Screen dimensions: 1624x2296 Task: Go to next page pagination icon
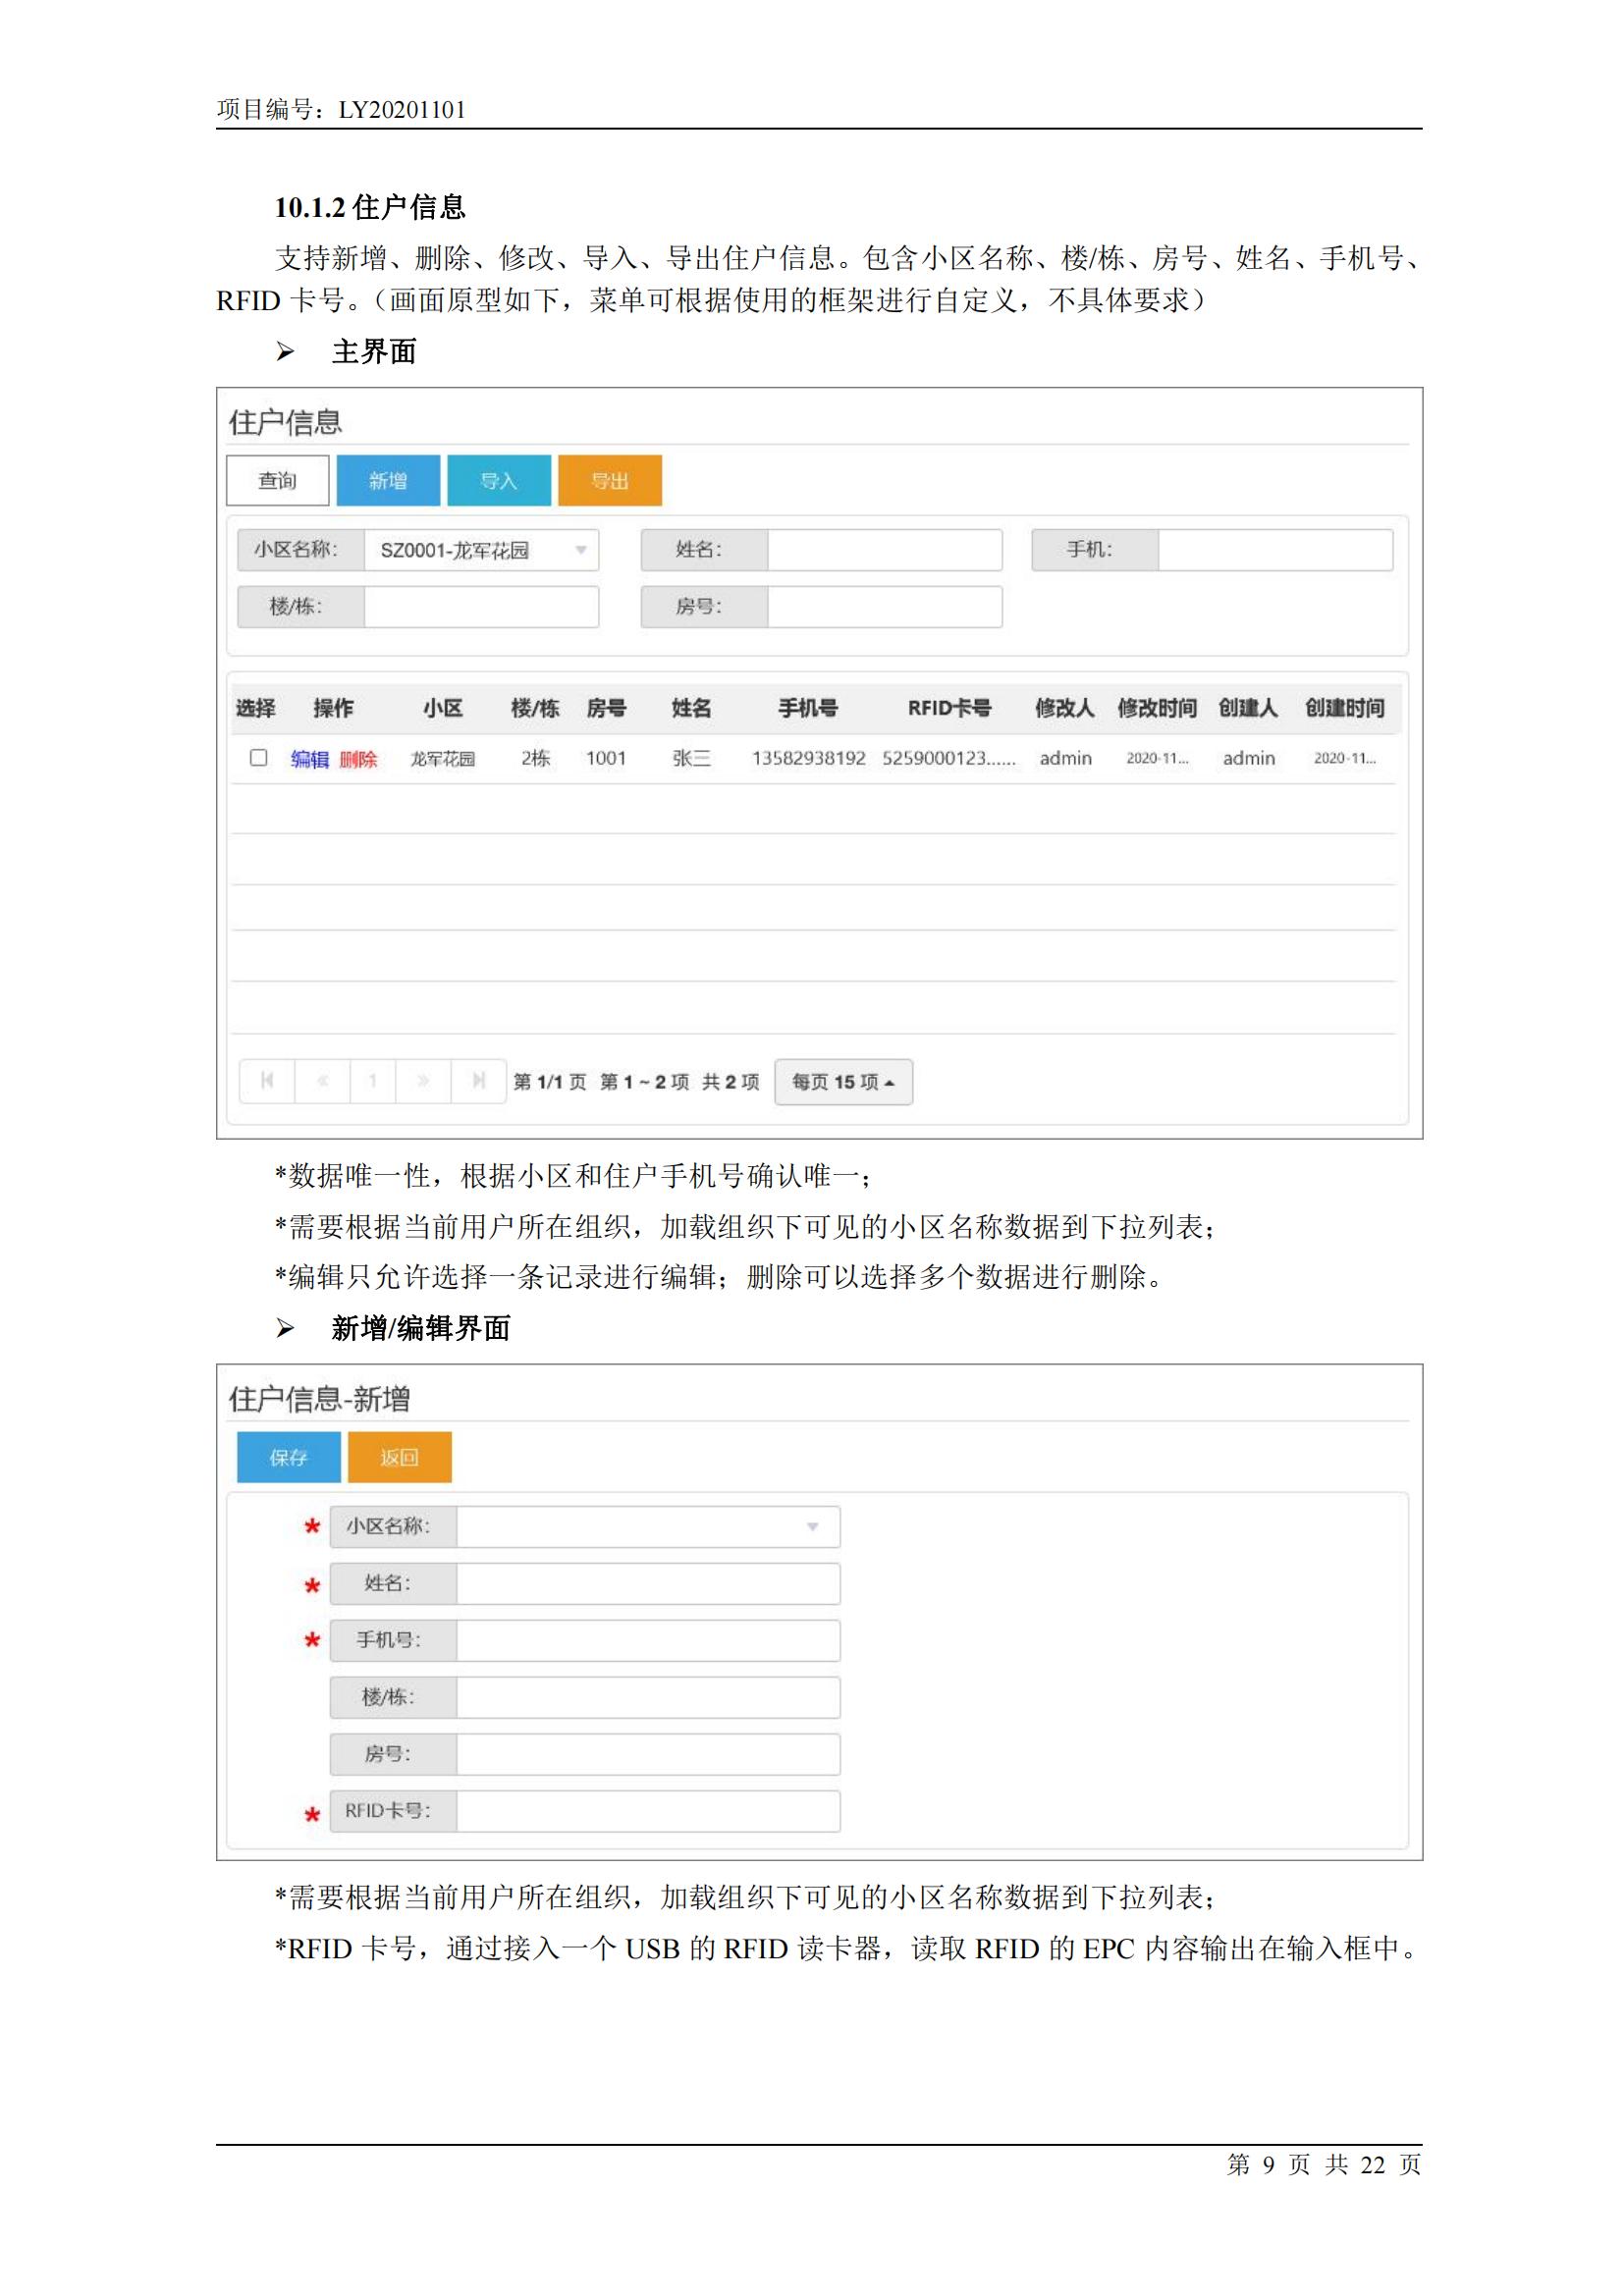[423, 1081]
